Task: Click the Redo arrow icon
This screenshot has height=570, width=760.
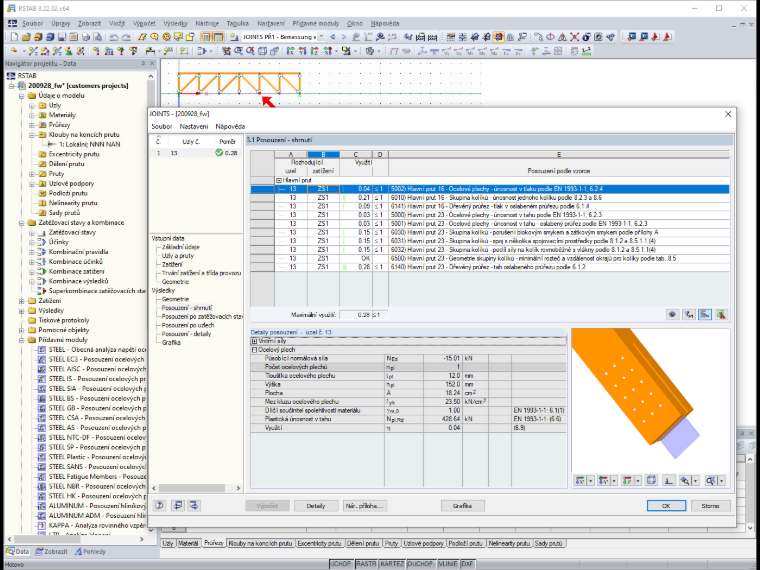Action: (x=126, y=37)
